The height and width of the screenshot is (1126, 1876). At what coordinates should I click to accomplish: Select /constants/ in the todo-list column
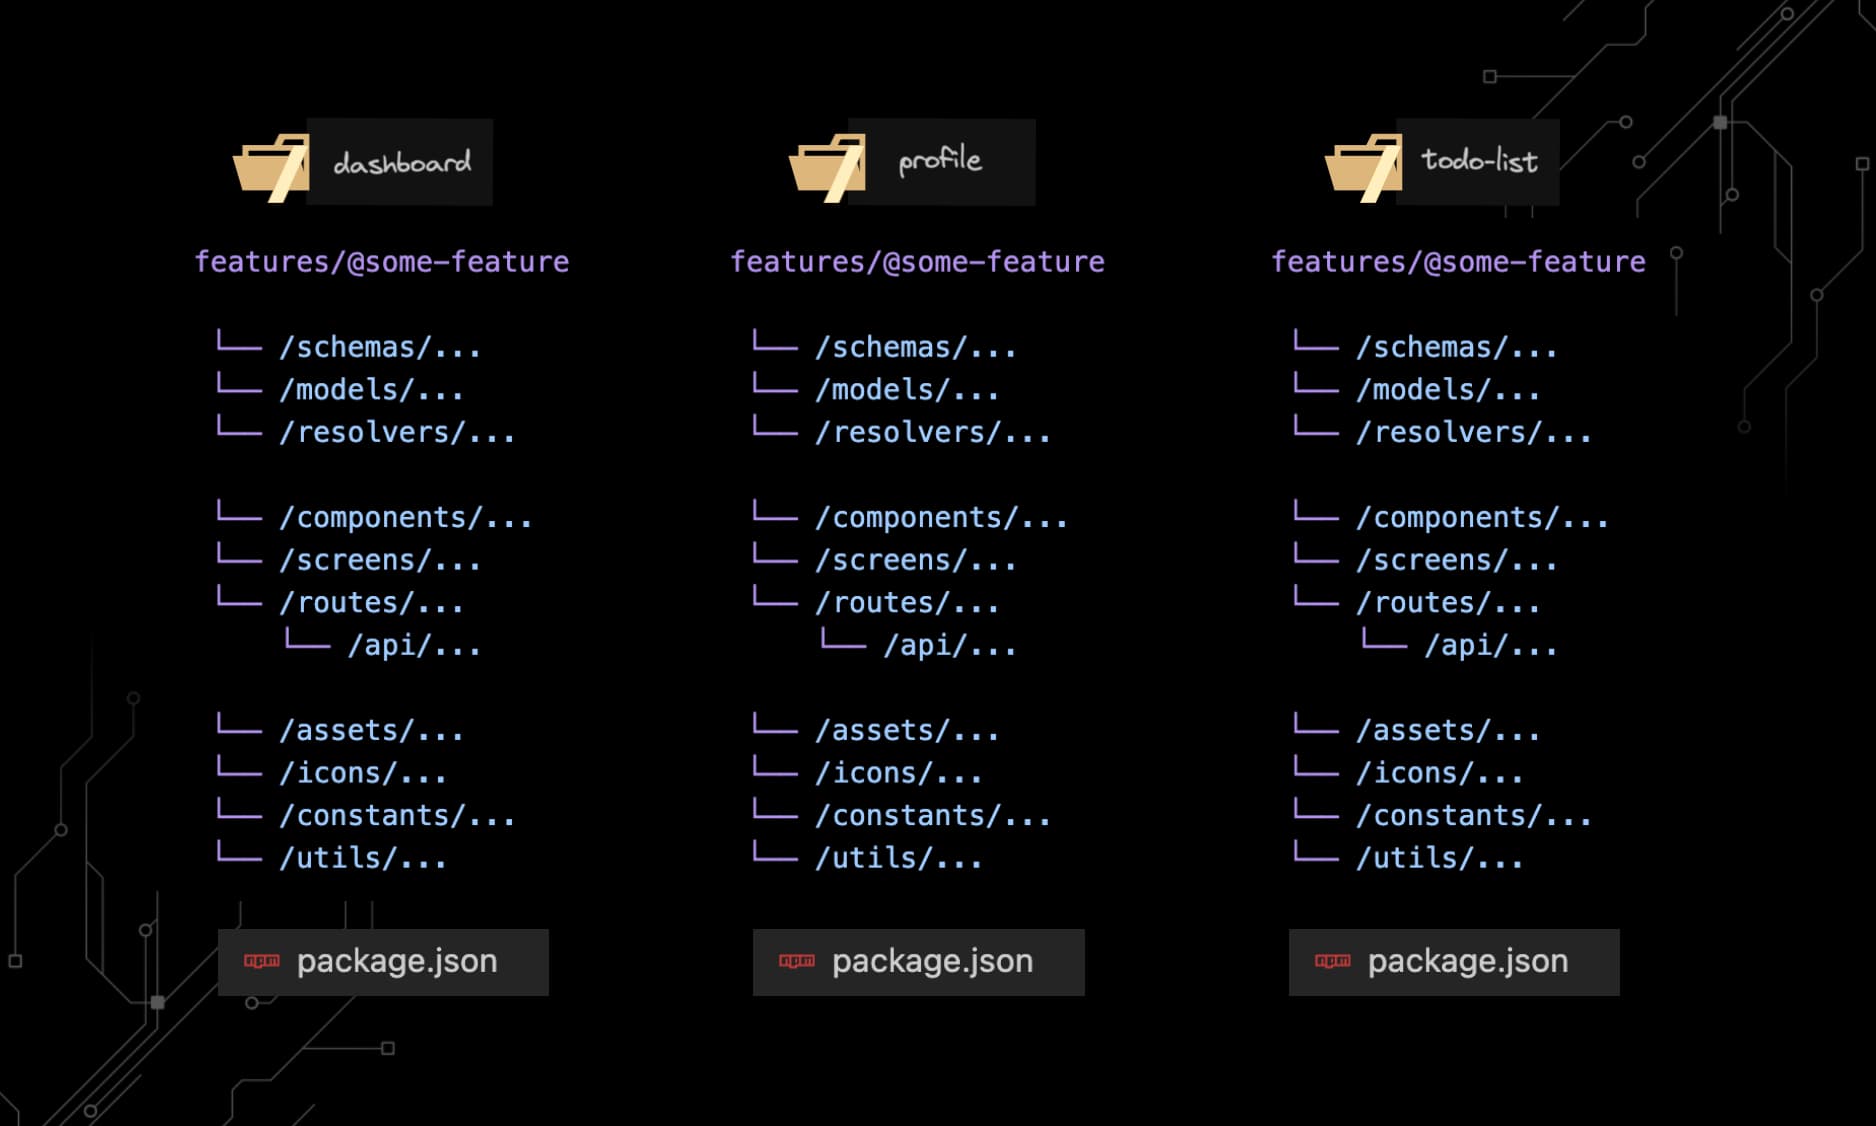coord(1472,816)
